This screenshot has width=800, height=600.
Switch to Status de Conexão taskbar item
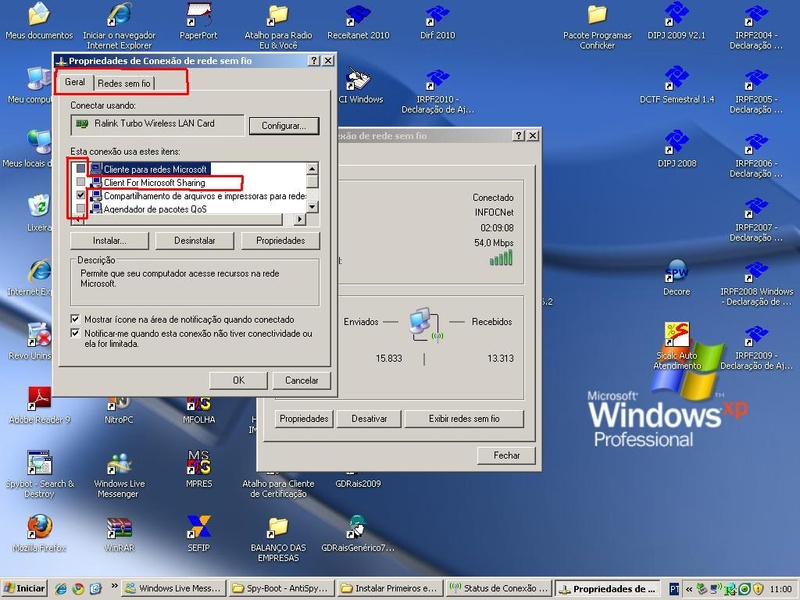coord(498,589)
